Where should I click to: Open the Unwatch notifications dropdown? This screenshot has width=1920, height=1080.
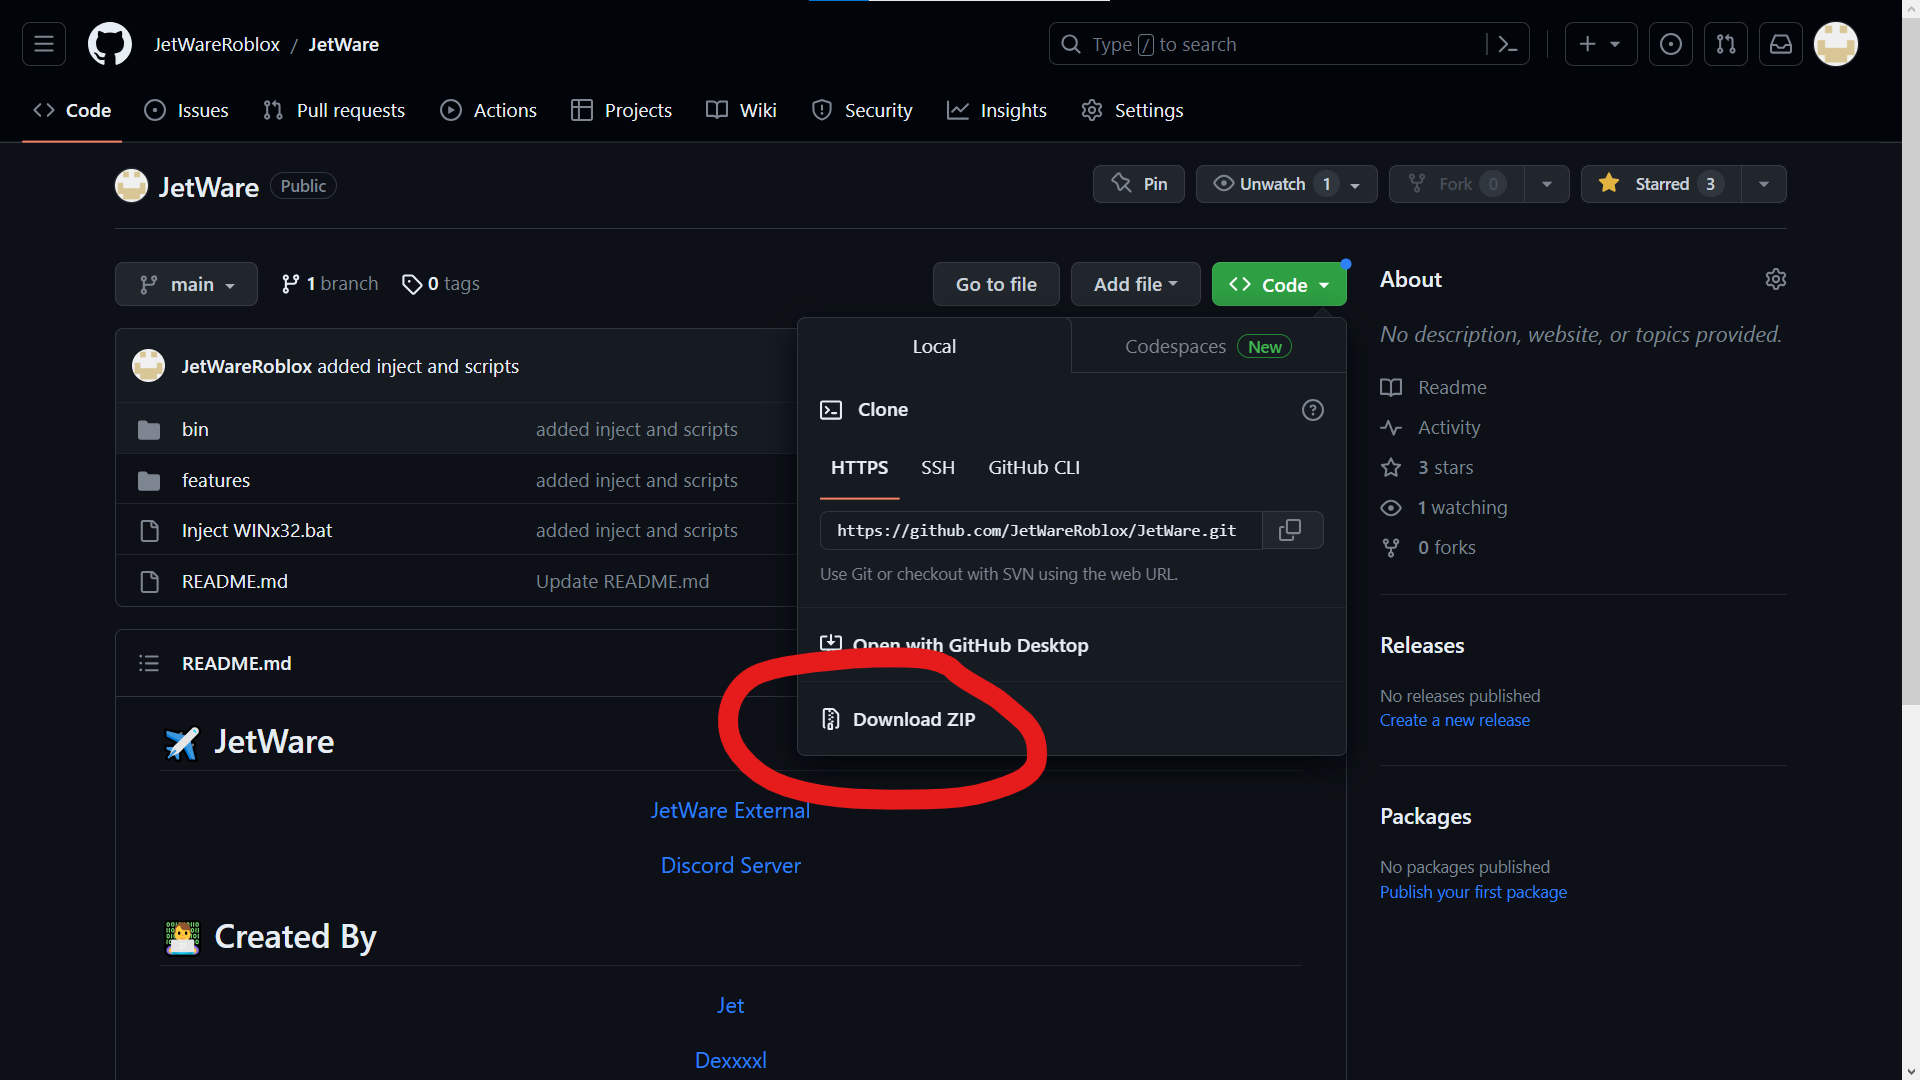[x=1286, y=184]
